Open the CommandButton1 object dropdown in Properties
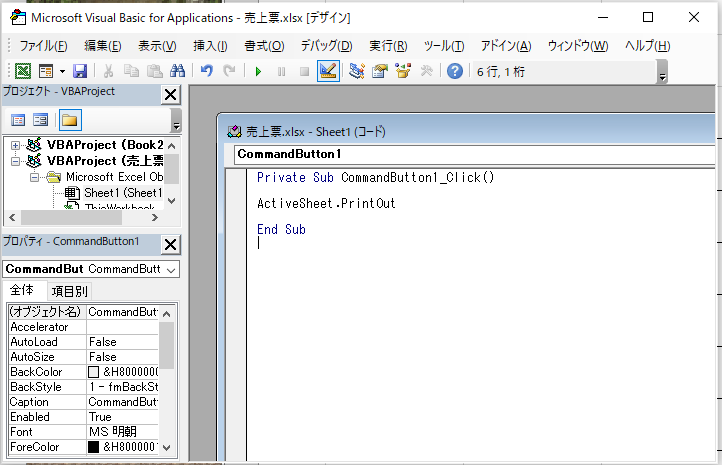722x465 pixels. [171, 269]
